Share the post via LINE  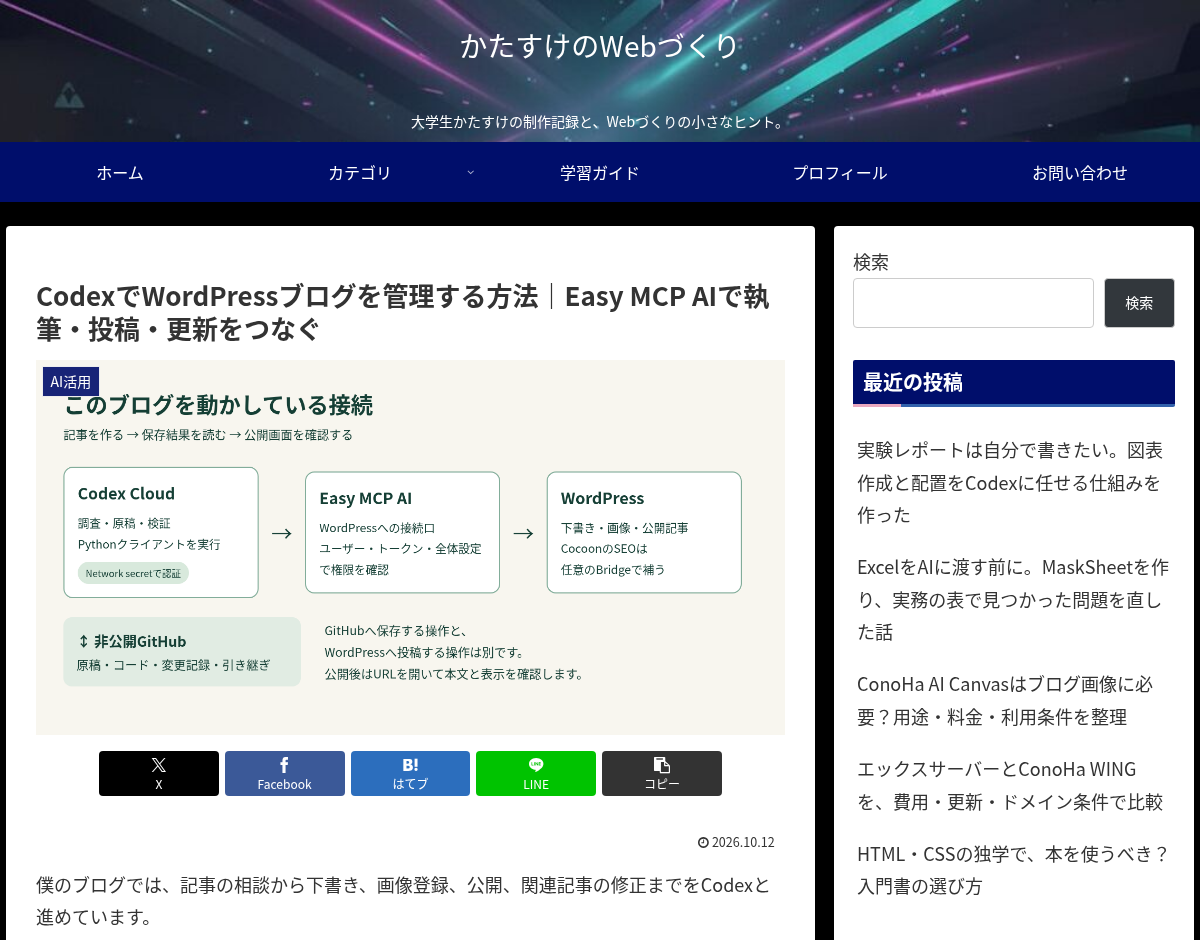click(x=536, y=773)
